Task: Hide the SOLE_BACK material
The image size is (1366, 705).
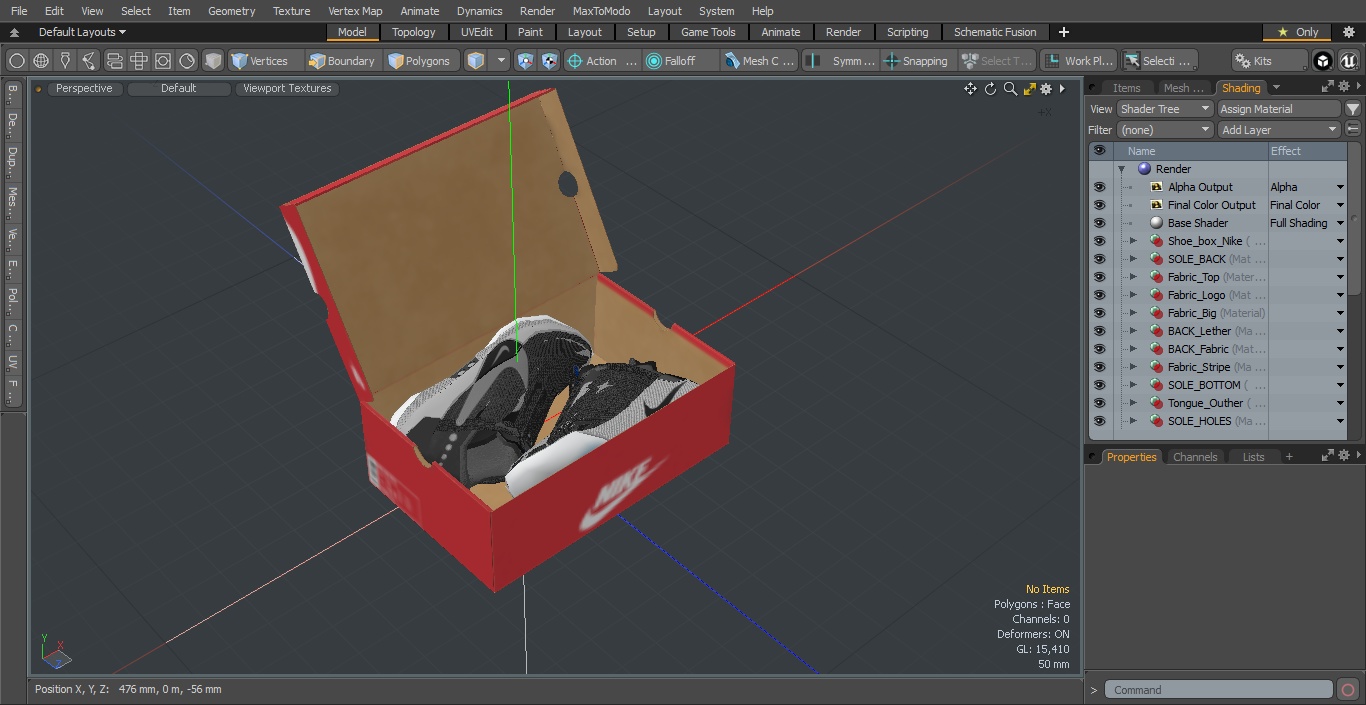Action: pos(1099,259)
